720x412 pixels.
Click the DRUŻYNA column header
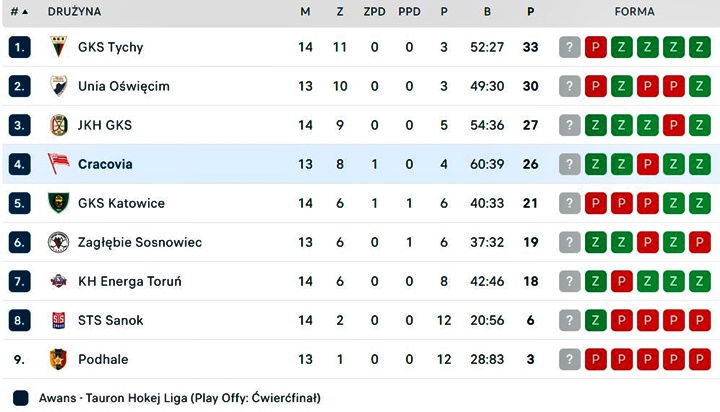click(74, 12)
